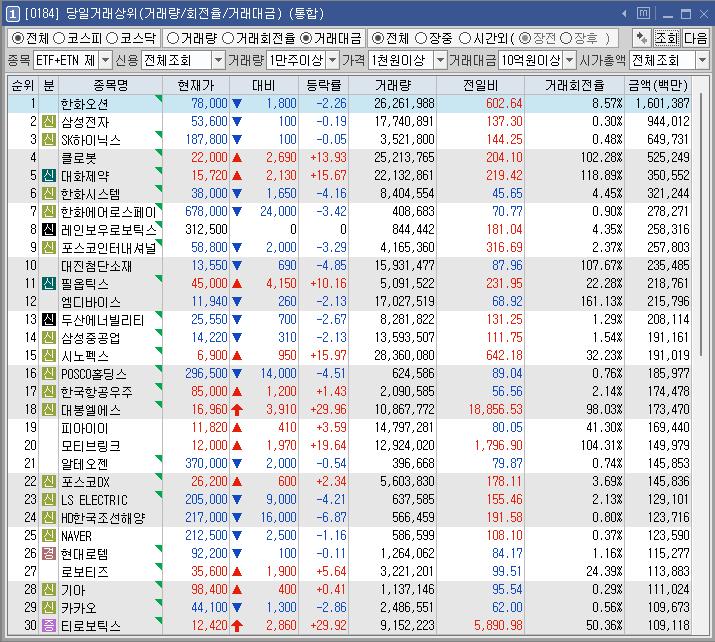This screenshot has width=715, height=642.
Task: Click the 신 badge icon for SK하이닉스
Action: [x=49, y=140]
